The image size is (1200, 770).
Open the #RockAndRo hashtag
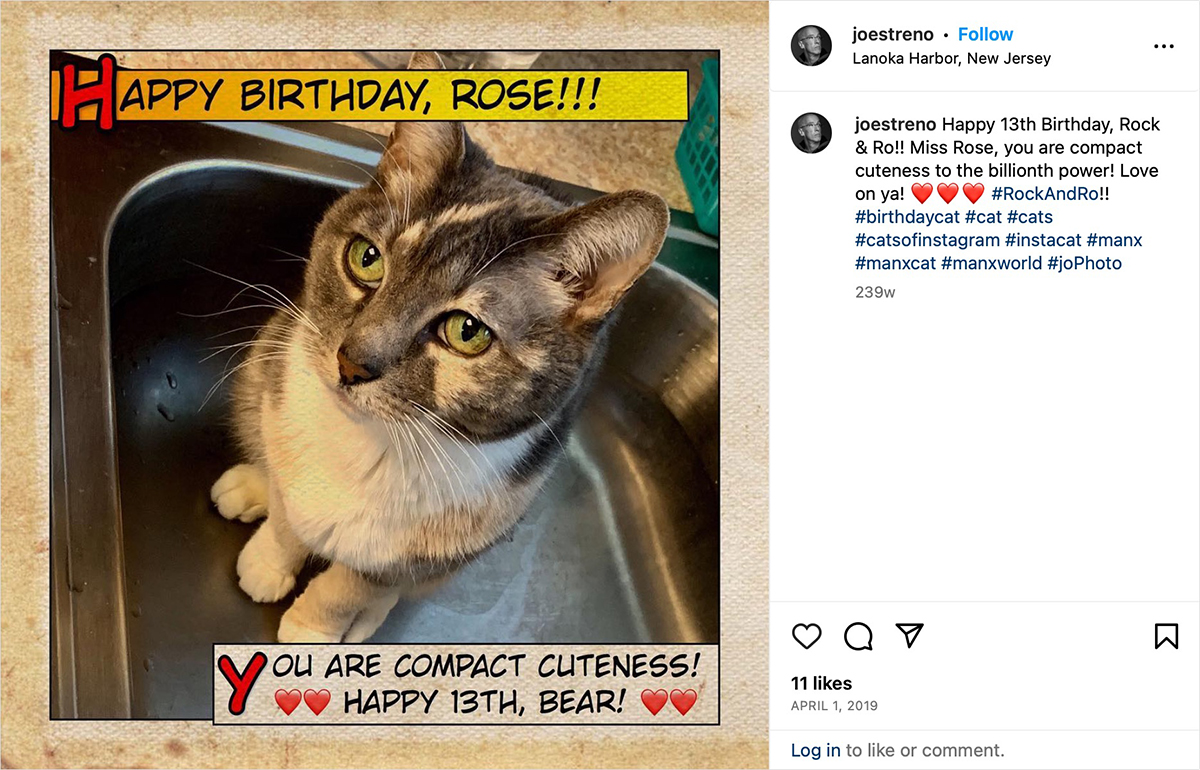click(x=1044, y=194)
